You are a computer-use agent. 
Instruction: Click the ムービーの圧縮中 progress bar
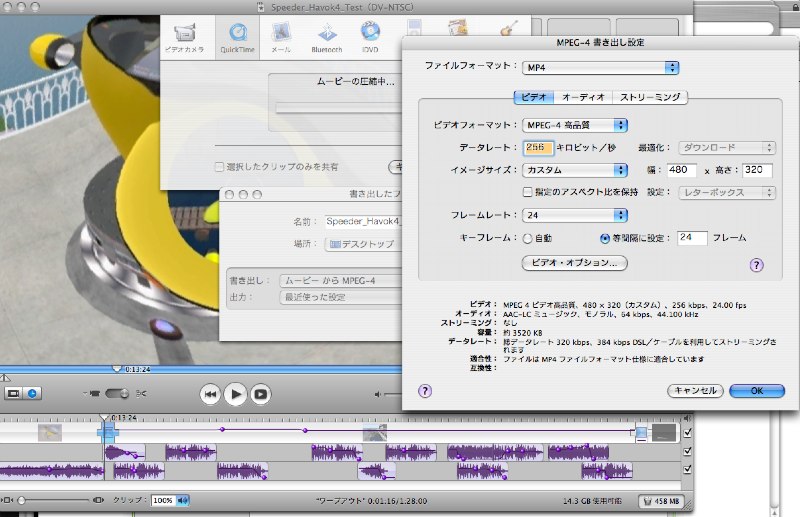(339, 107)
